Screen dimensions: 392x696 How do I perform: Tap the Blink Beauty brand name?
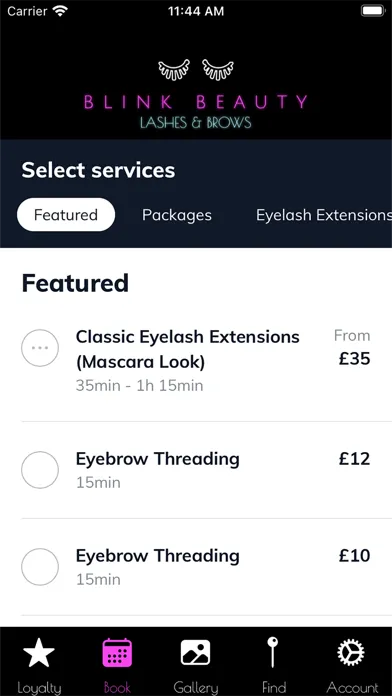pyautogui.click(x=195, y=102)
